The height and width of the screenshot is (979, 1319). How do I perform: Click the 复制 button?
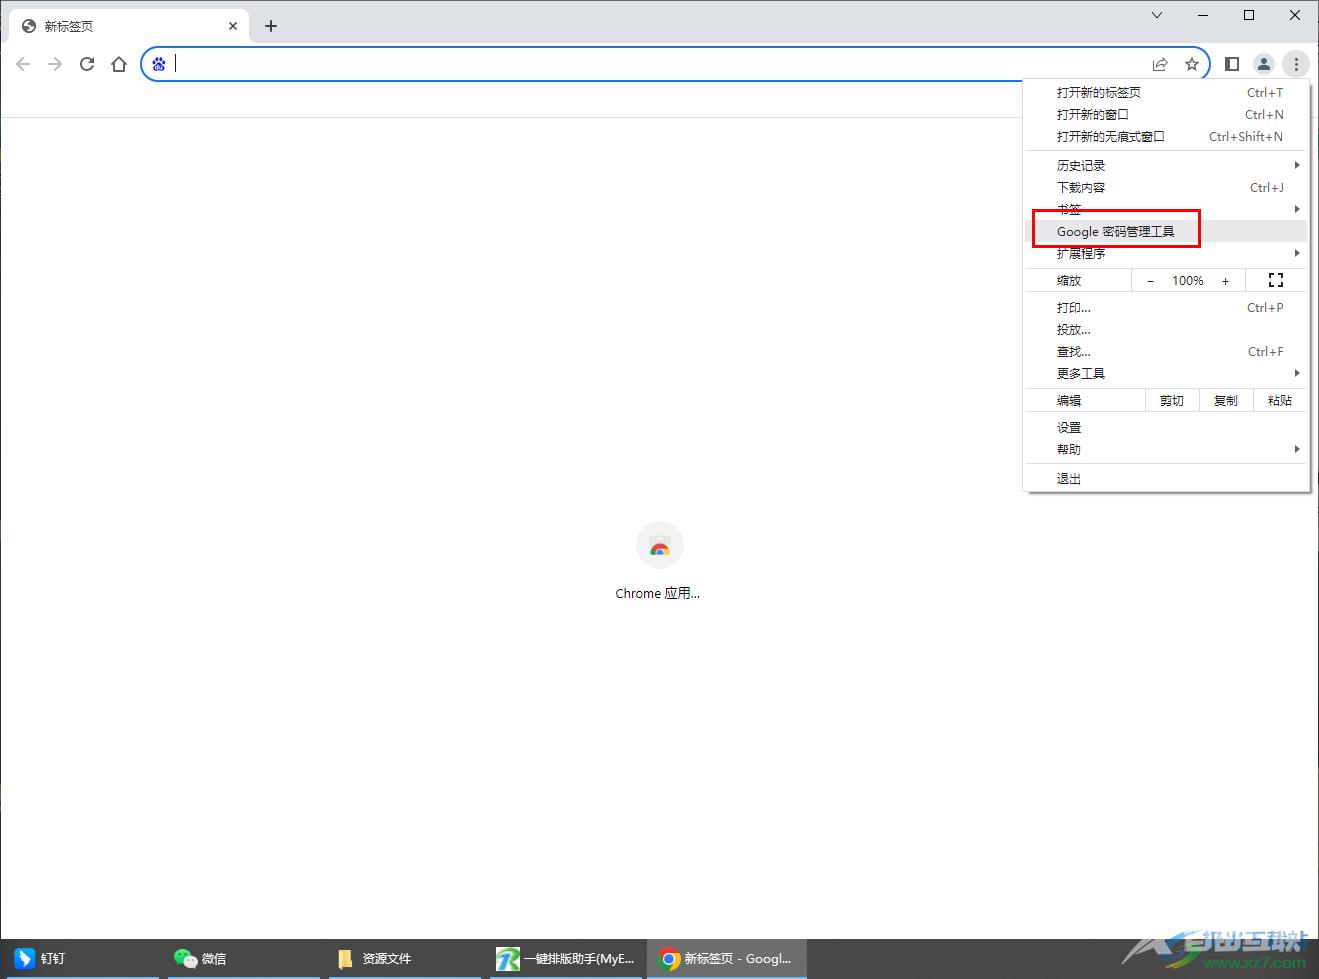point(1226,401)
